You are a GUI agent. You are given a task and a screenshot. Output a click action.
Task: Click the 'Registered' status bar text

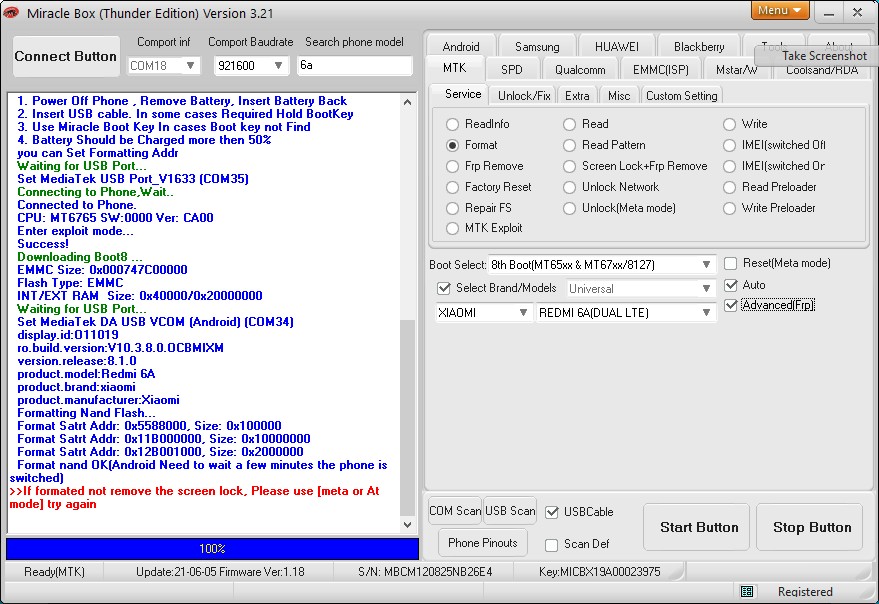click(x=805, y=592)
